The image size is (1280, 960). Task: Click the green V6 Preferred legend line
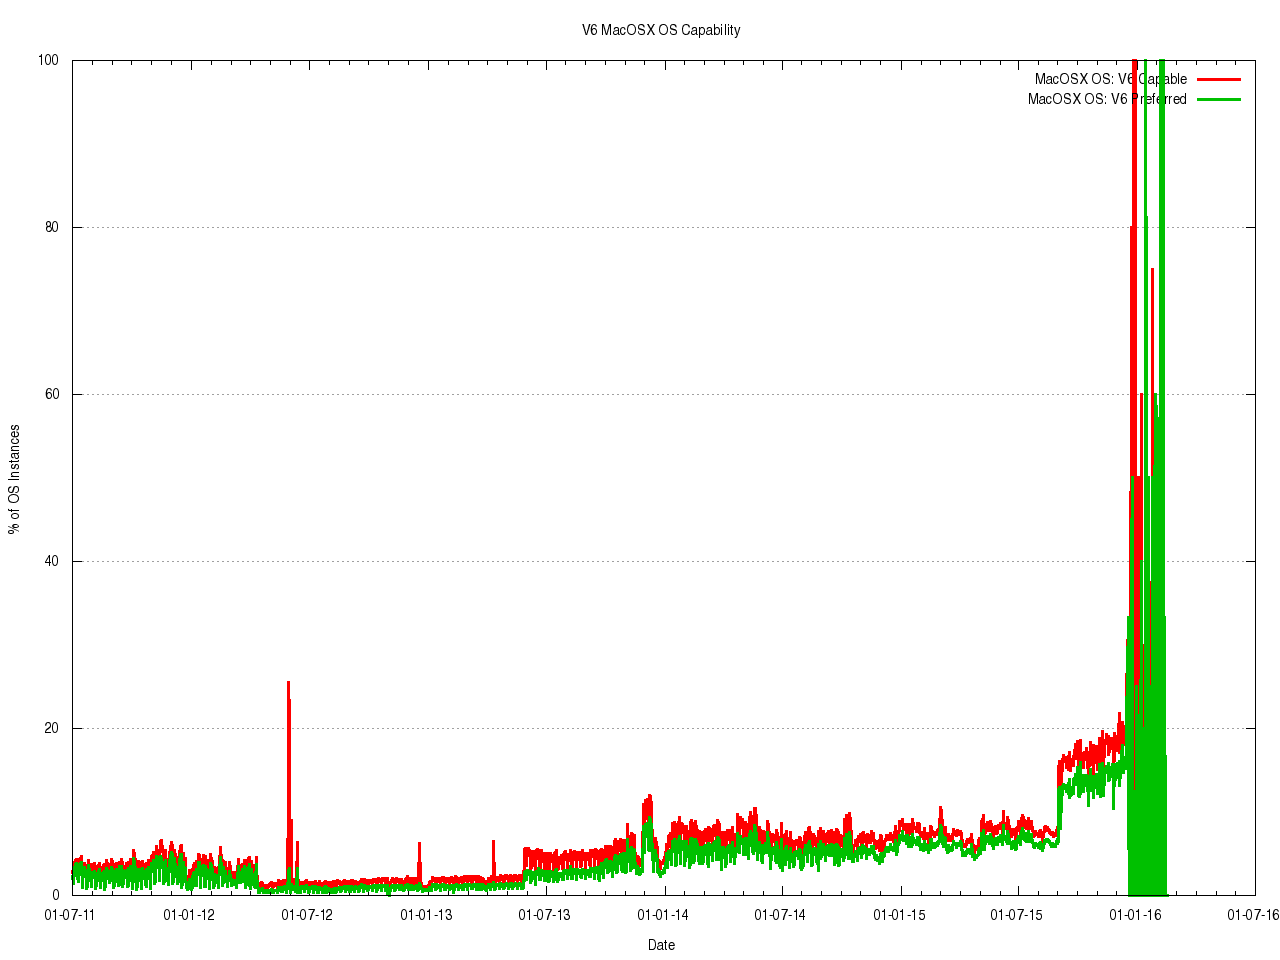1219,99
